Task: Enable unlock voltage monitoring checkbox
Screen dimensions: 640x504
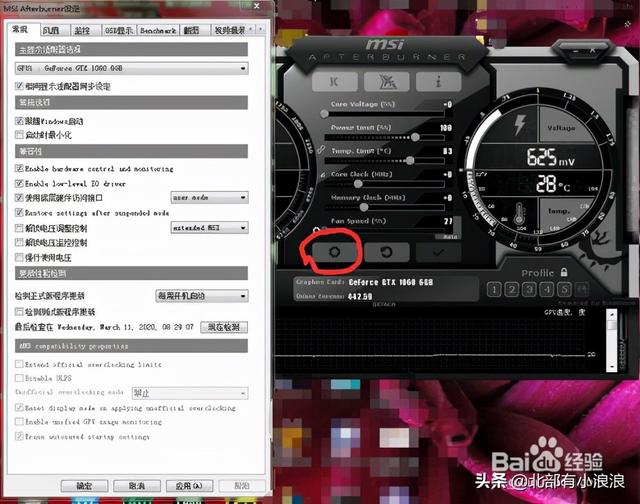Action: click(19, 242)
